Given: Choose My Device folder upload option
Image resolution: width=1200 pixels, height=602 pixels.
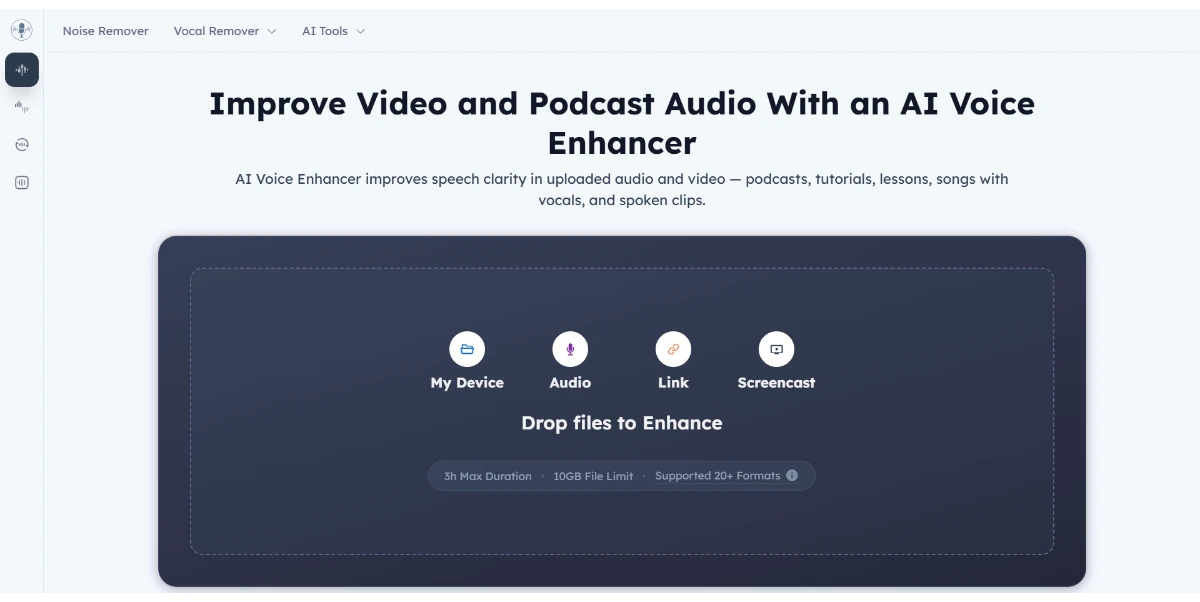Looking at the screenshot, I should coord(467,361).
